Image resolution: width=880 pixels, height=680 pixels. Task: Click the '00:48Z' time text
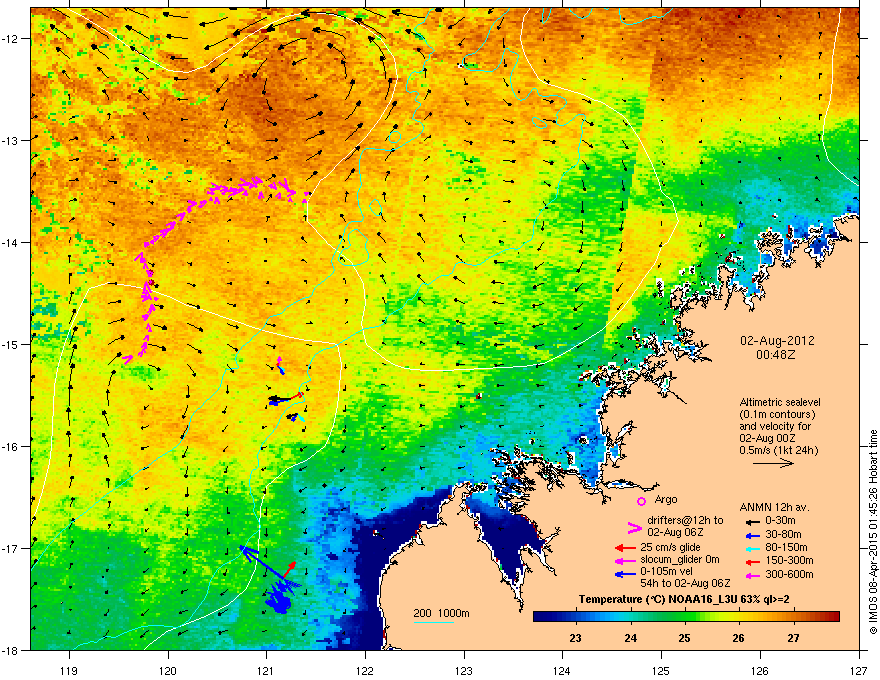click(776, 355)
